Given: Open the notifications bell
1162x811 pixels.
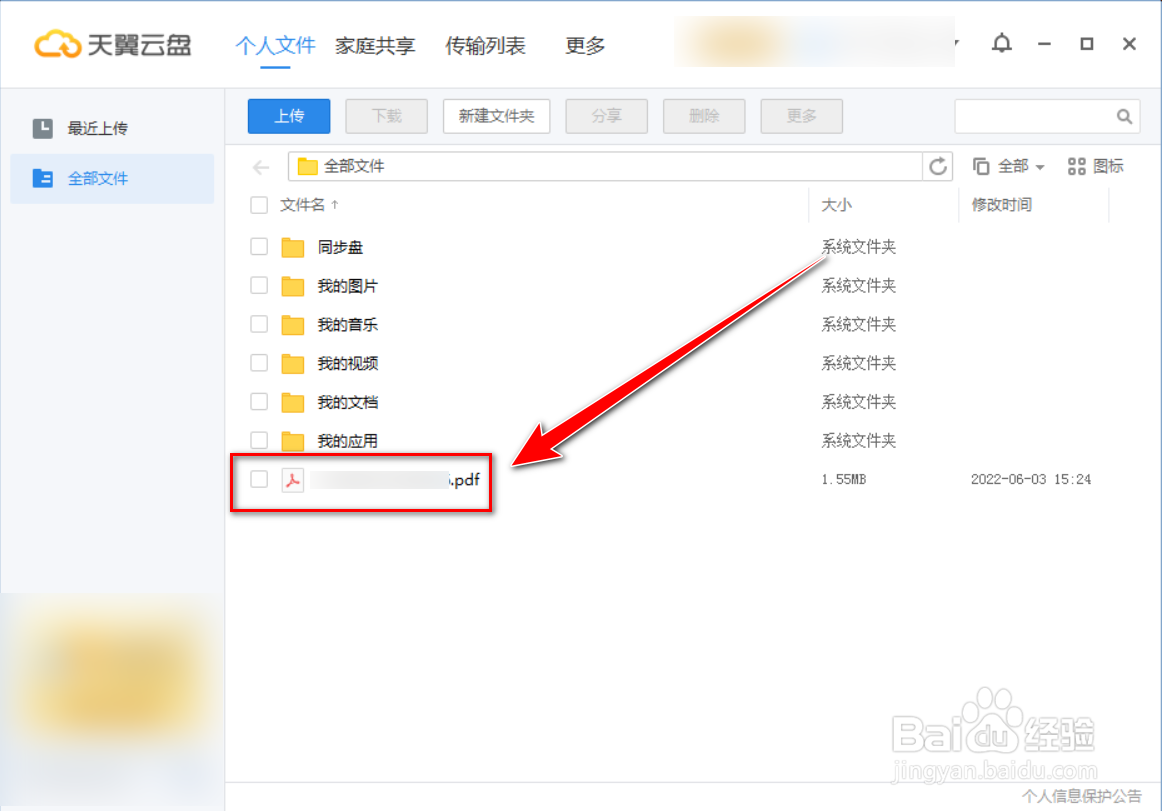Looking at the screenshot, I should (x=1001, y=43).
